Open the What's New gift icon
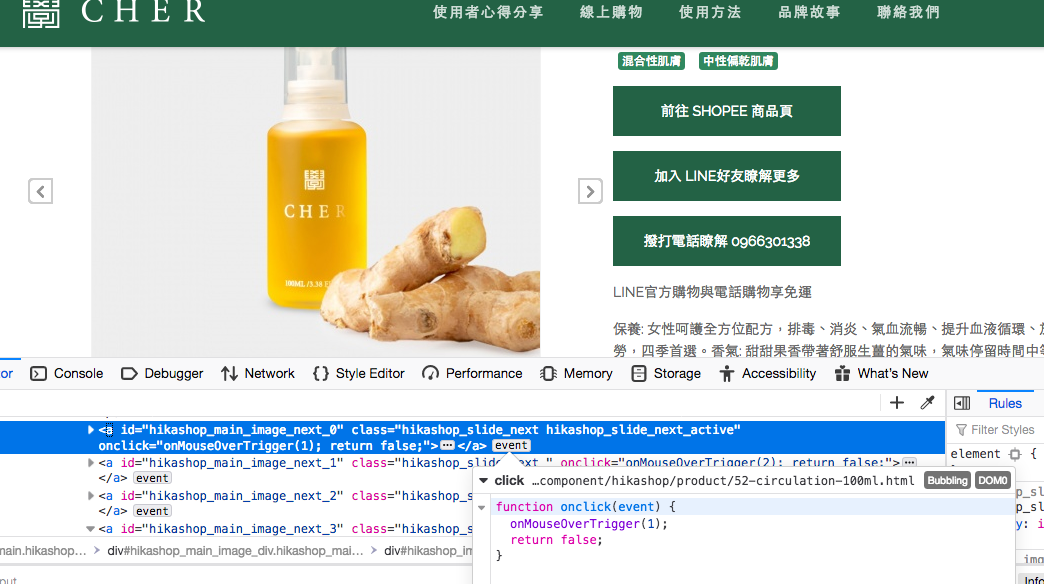The width and height of the screenshot is (1044, 584). (842, 374)
